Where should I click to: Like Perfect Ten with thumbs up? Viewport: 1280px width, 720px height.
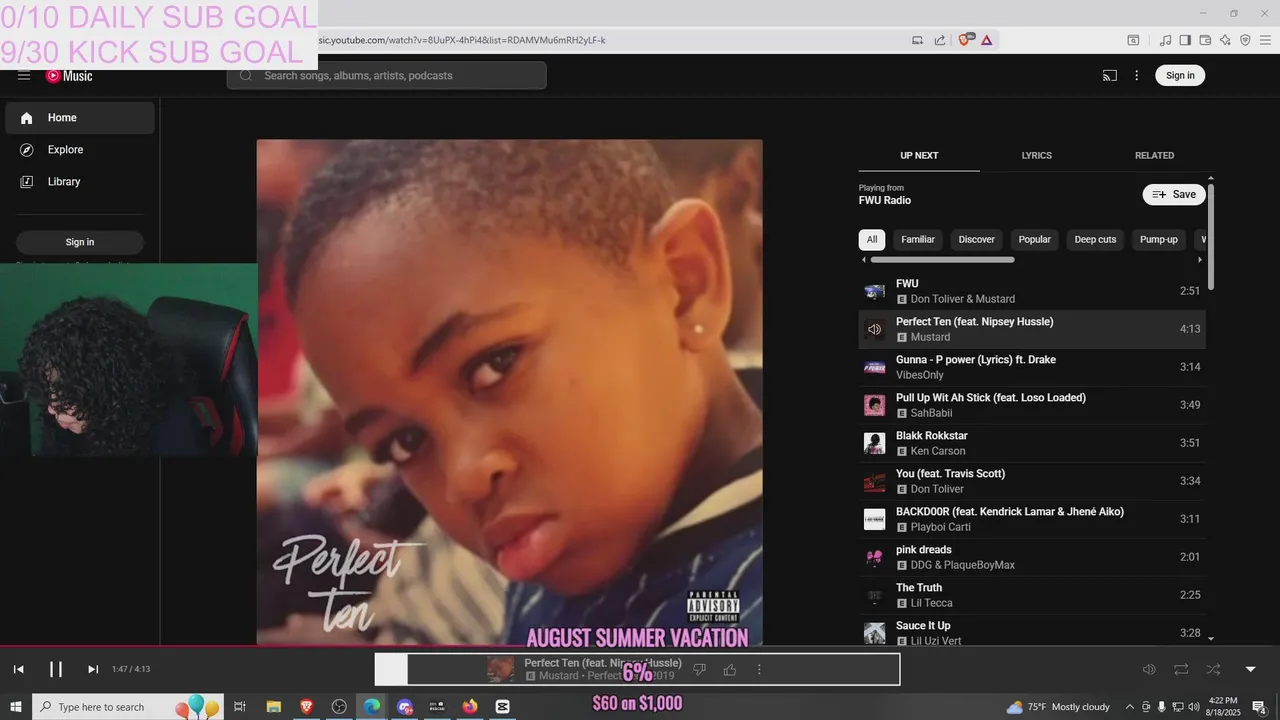pyautogui.click(x=730, y=669)
